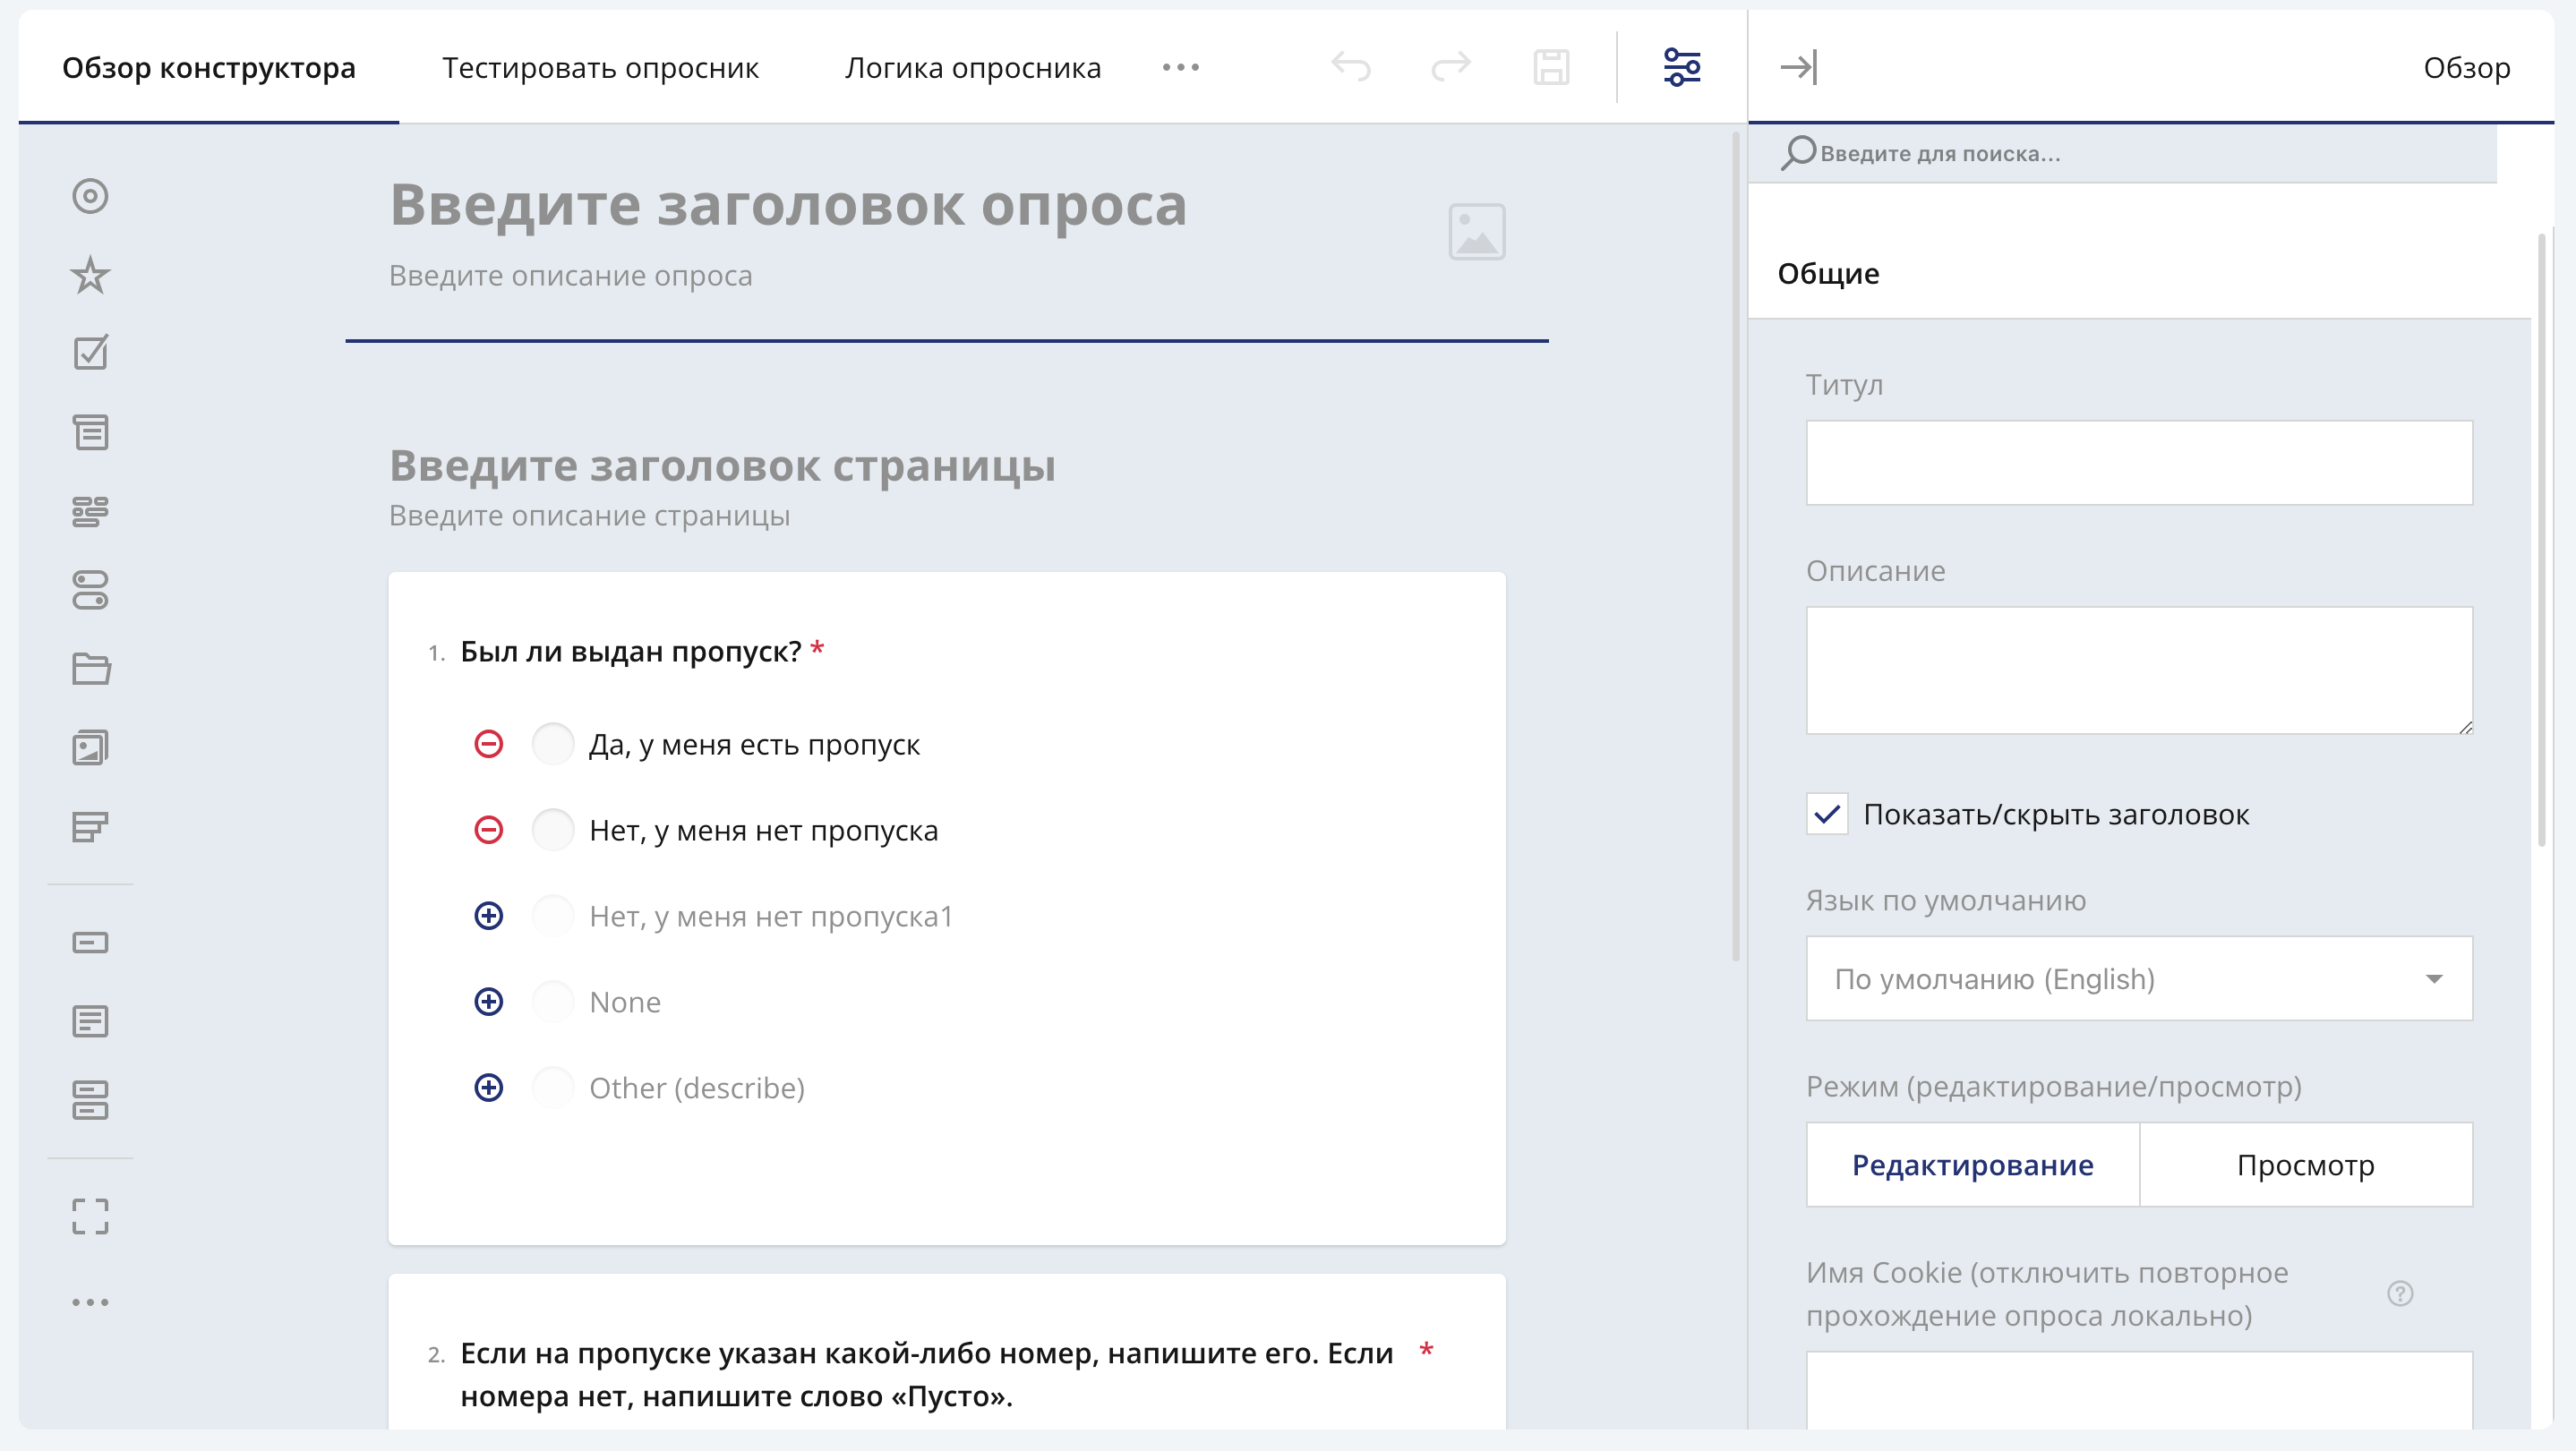Viewport: 2576px width, 1451px height.
Task: Add survey logo image placeholder
Action: [x=1477, y=232]
